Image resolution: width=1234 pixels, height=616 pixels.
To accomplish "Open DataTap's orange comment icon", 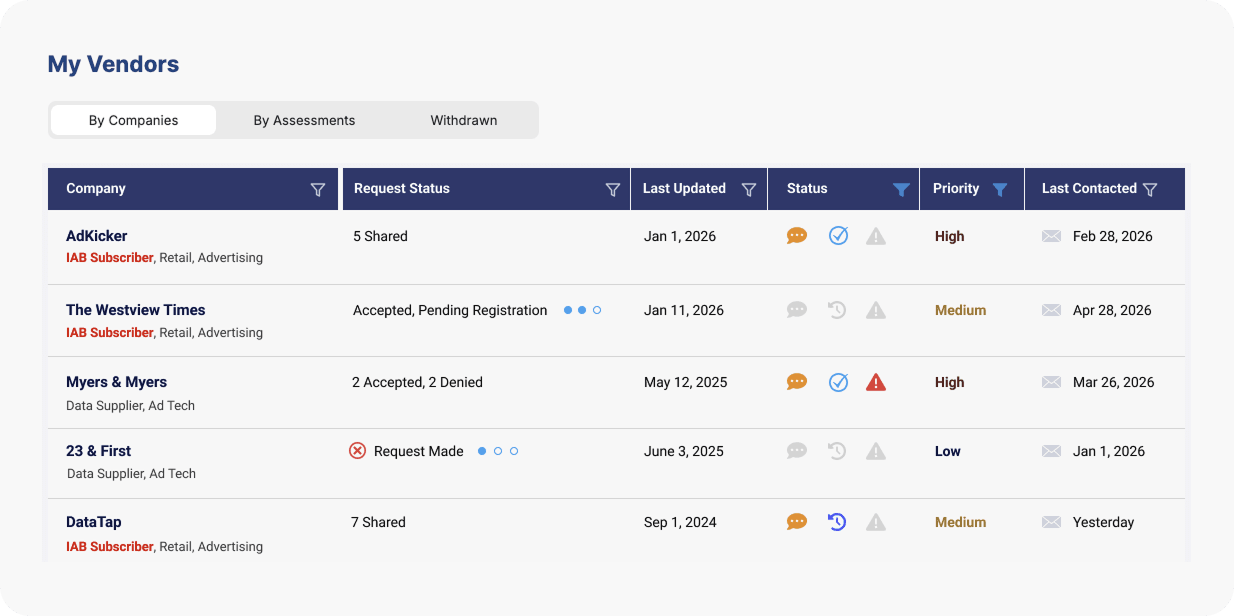I will 797,522.
